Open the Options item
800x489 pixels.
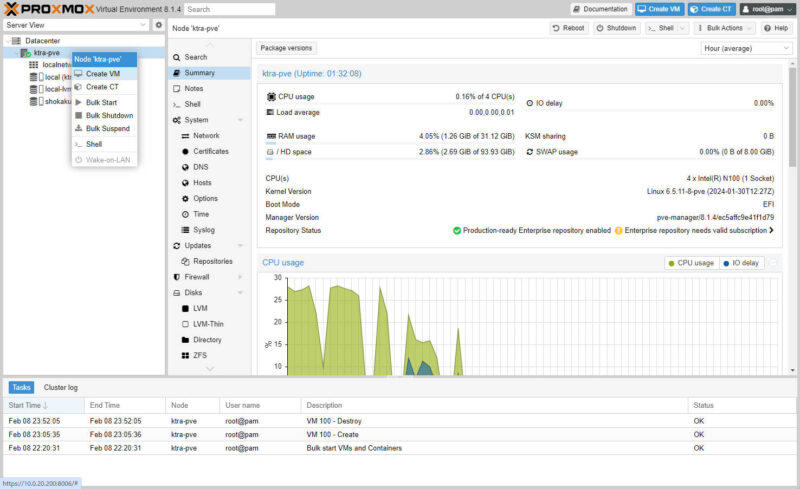click(209, 199)
